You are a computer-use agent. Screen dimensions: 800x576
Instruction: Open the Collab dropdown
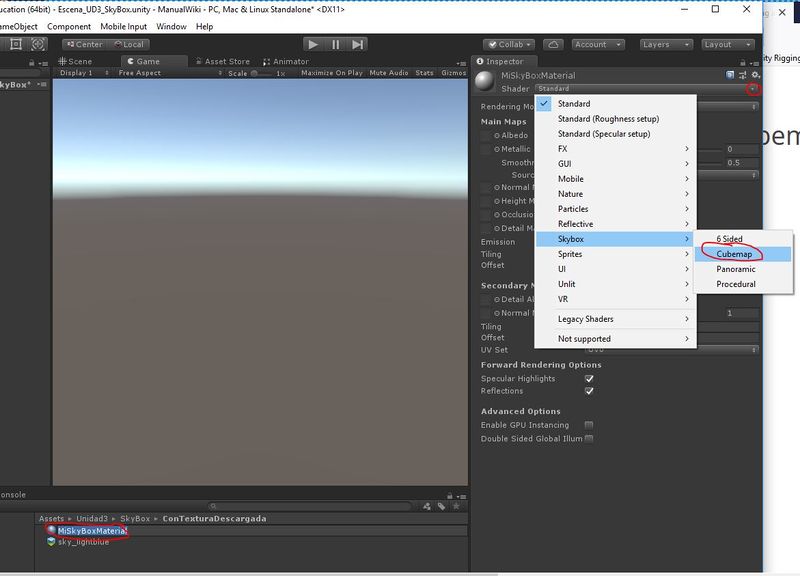point(509,44)
